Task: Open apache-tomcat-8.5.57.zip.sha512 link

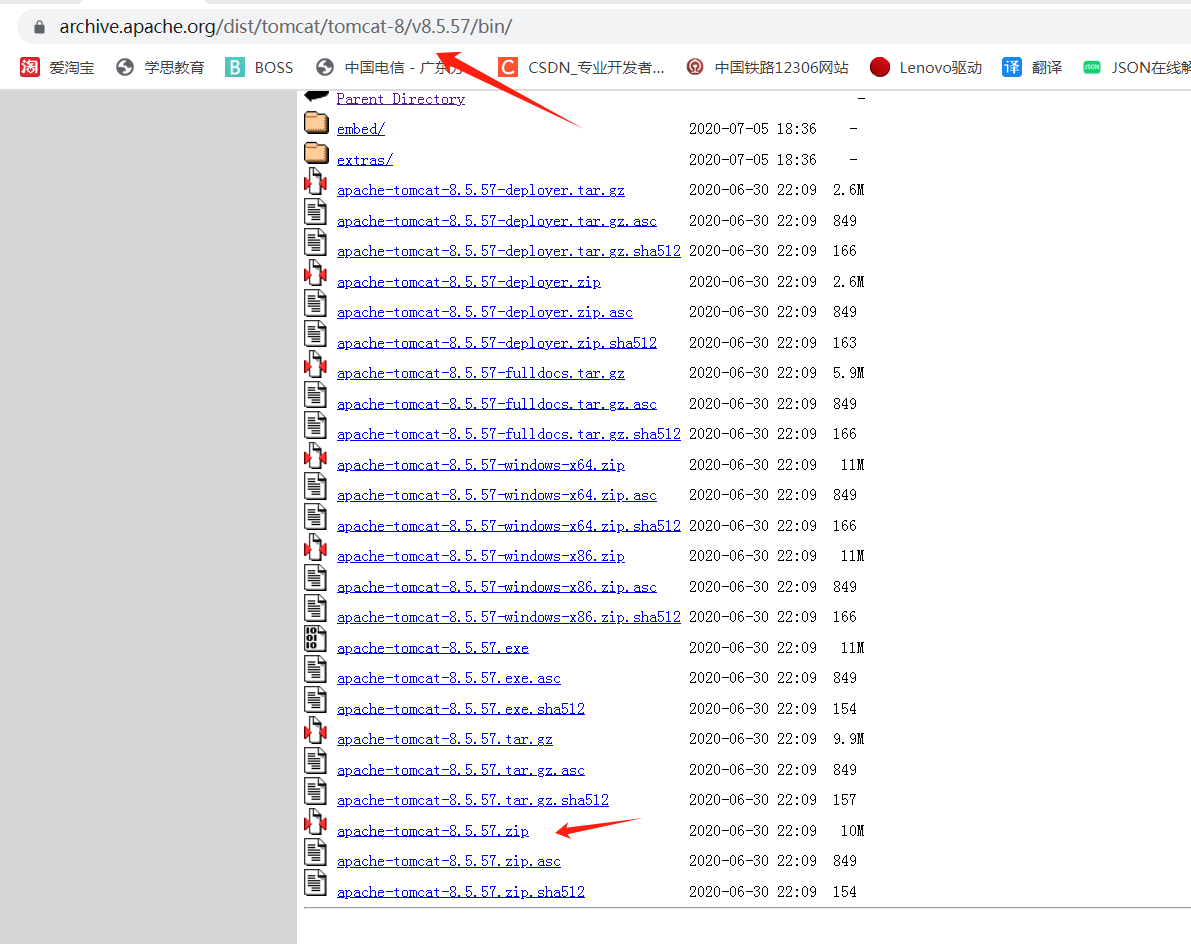Action: 460,892
